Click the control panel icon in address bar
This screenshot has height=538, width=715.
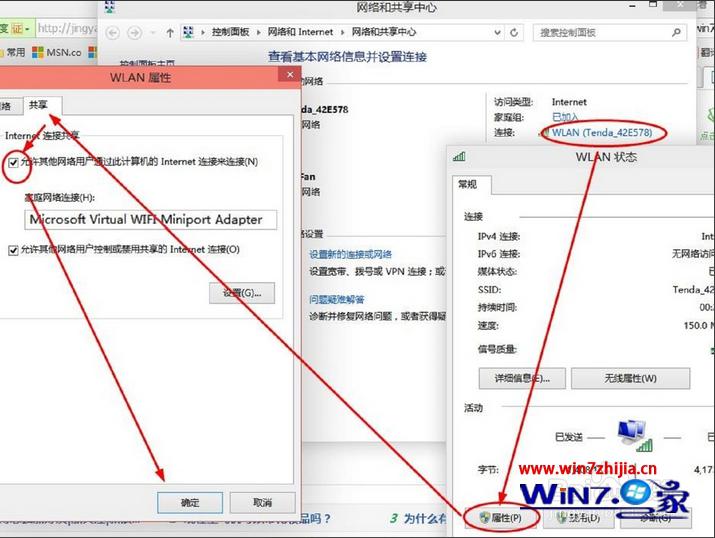coord(188,32)
